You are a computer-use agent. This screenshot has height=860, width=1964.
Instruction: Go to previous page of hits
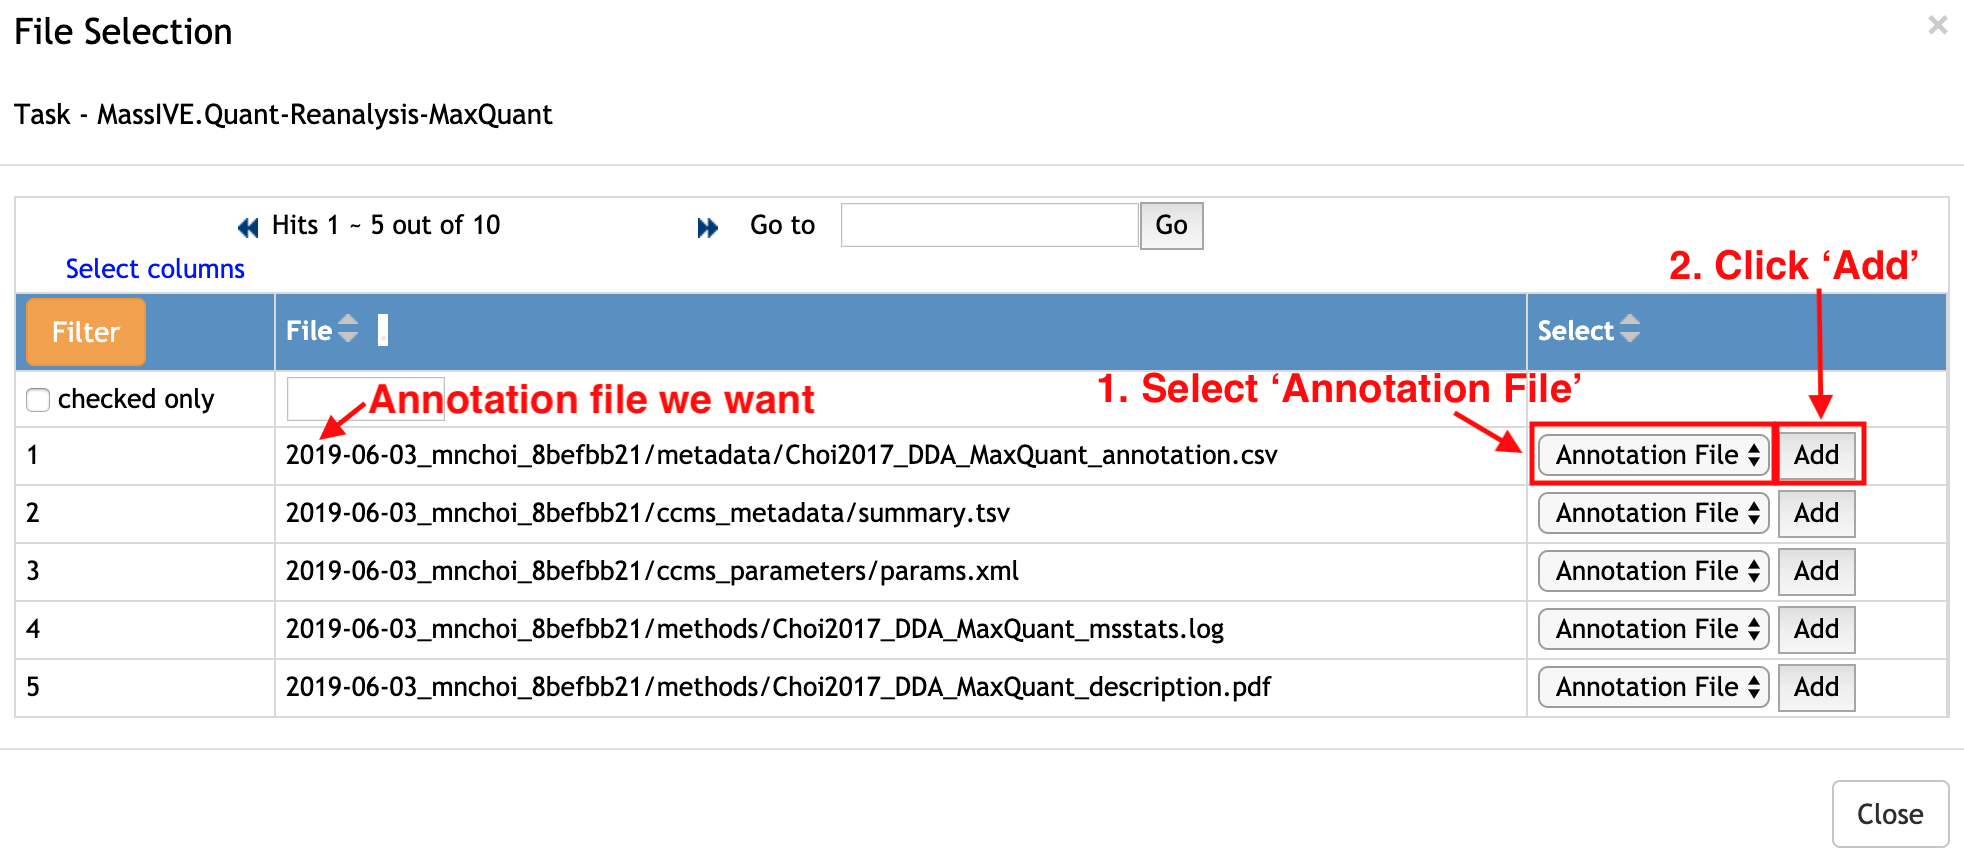(x=248, y=228)
